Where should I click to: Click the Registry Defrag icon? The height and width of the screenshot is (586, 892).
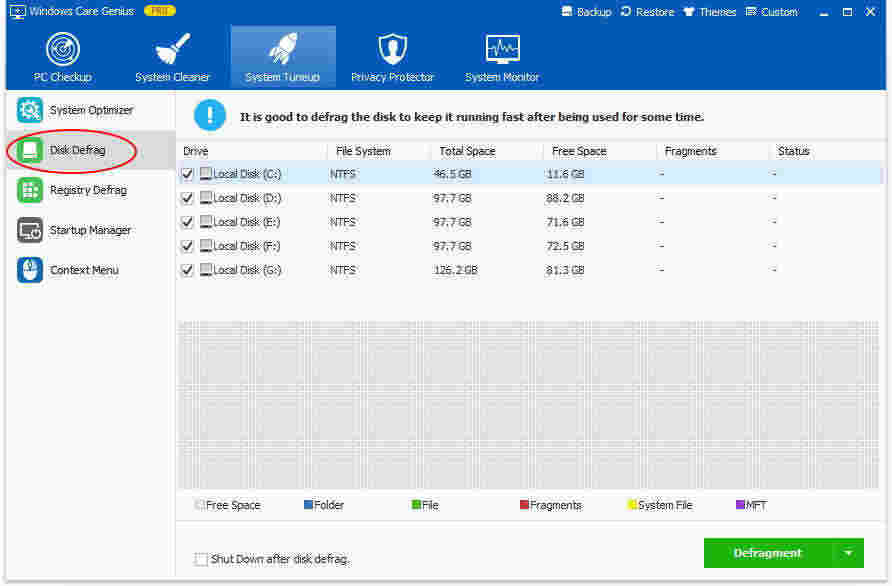coord(30,191)
